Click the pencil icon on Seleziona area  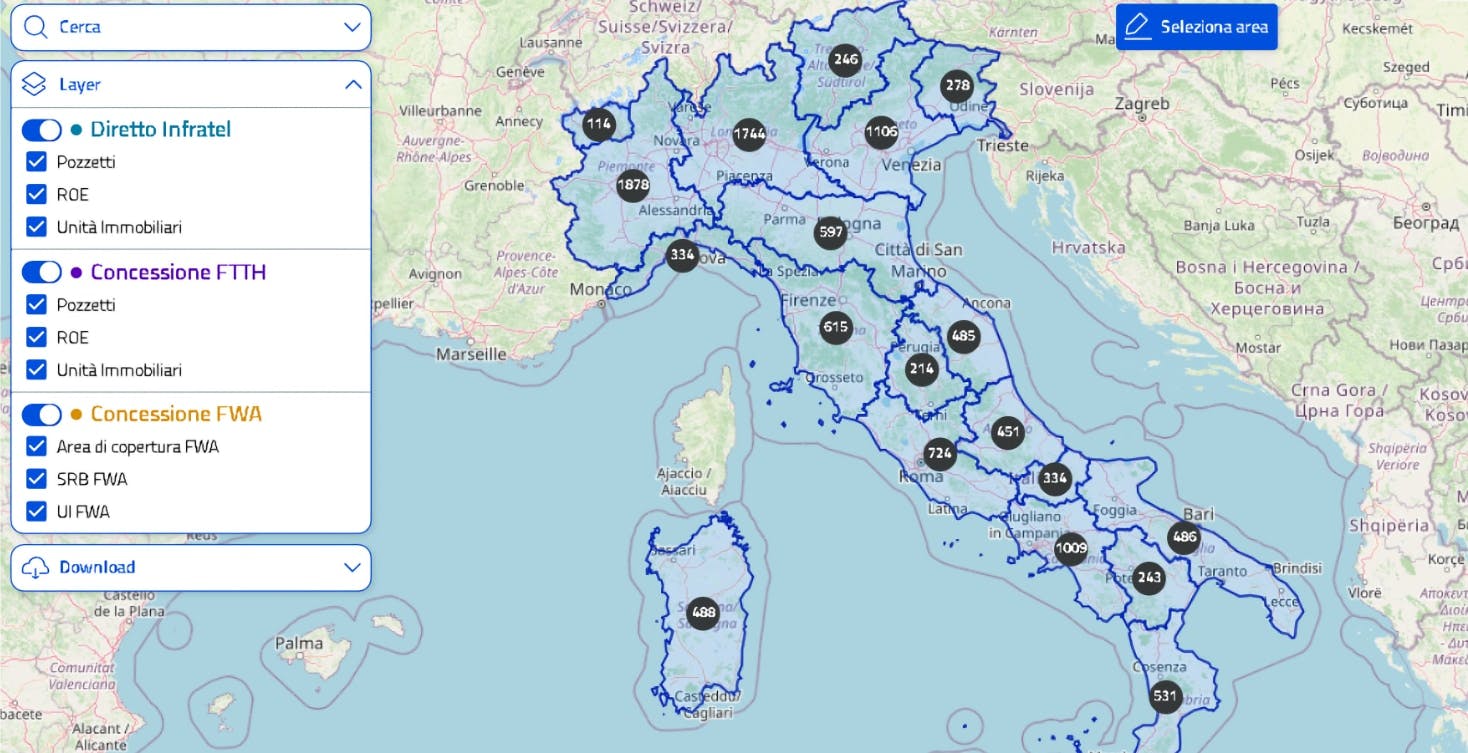(x=1138, y=26)
